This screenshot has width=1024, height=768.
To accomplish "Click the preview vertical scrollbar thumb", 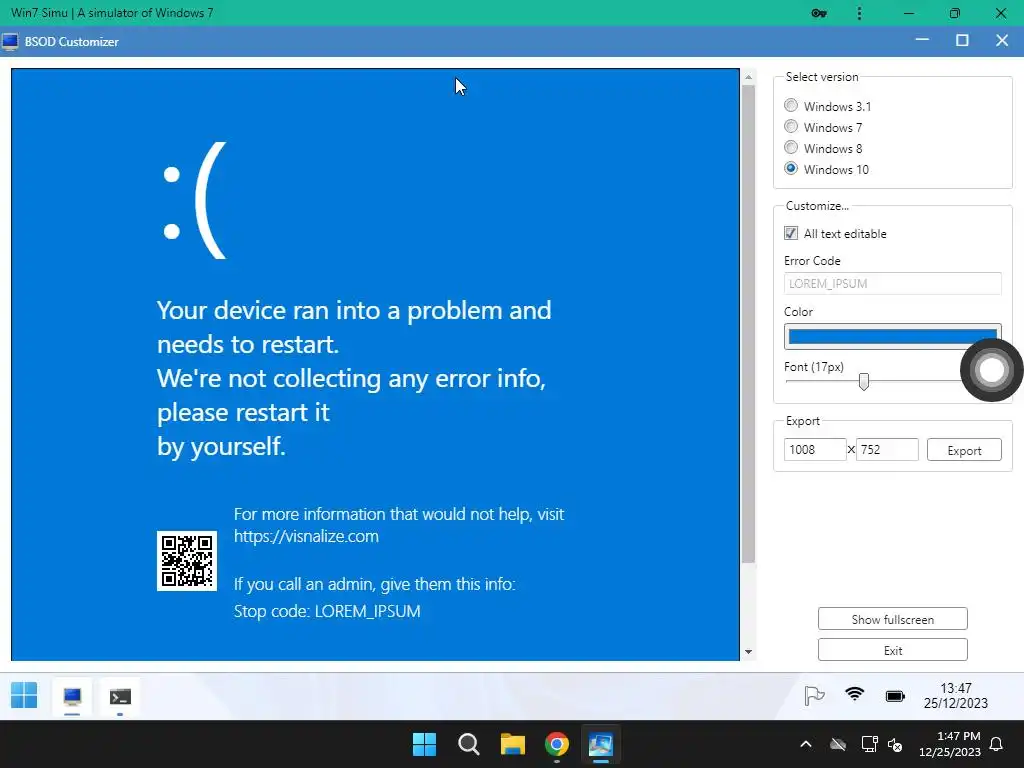I will click(748, 323).
